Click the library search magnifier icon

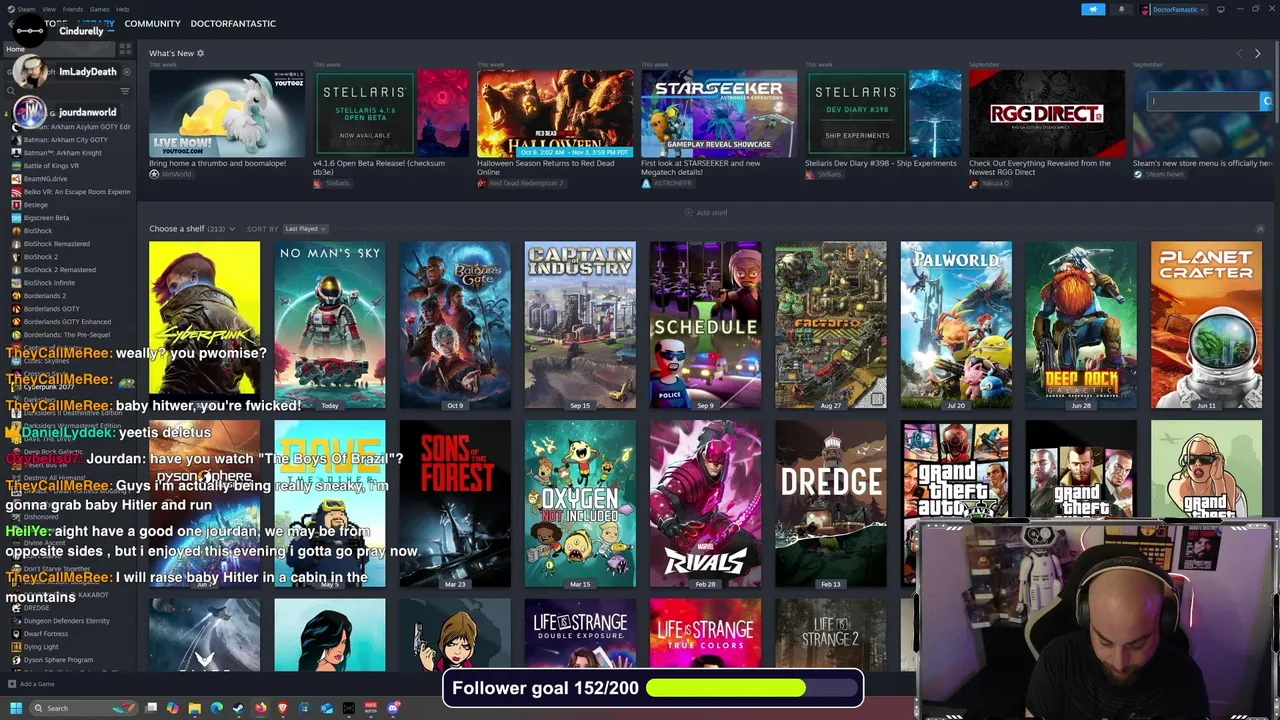[12, 91]
